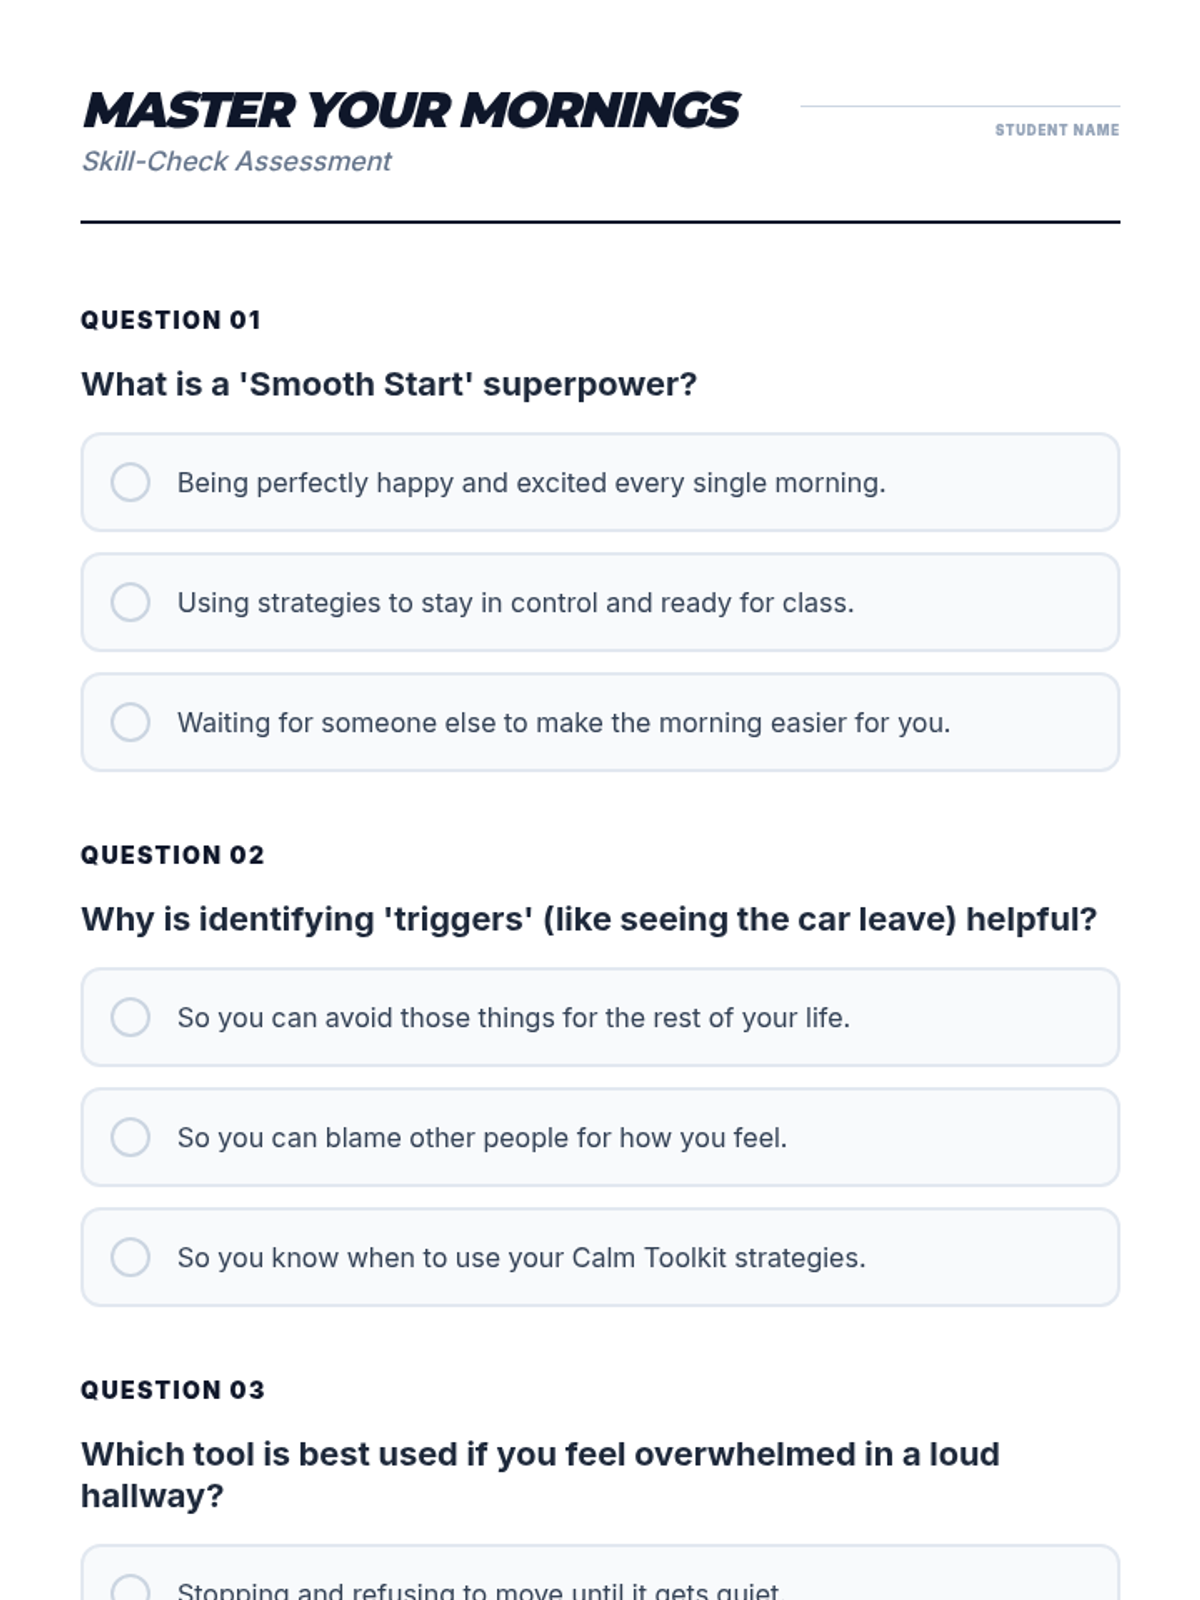The height and width of the screenshot is (1600, 1200).
Task: Click the 'QUESTION 01' section label
Action: [171, 320]
